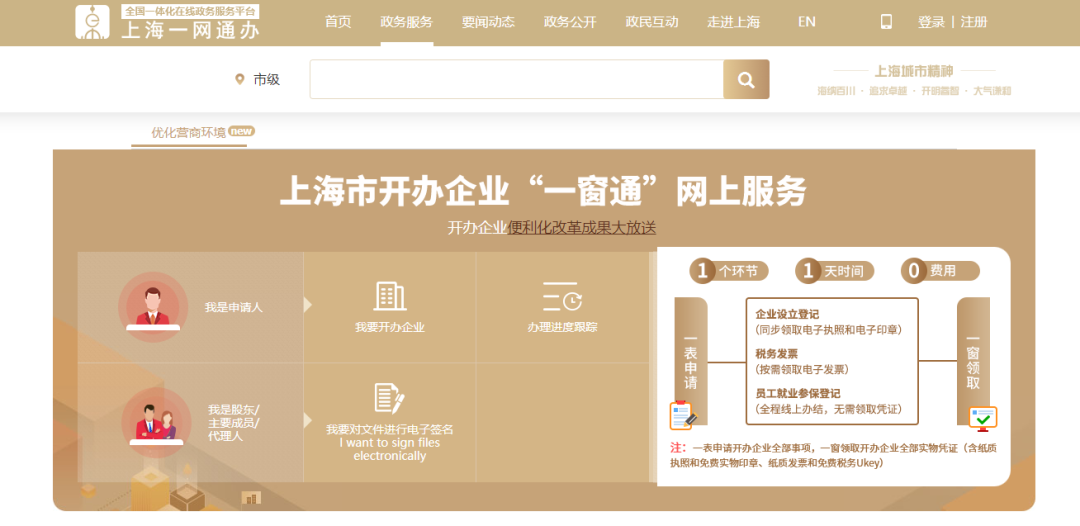Select the 优化营商环境 tab

click(x=189, y=132)
